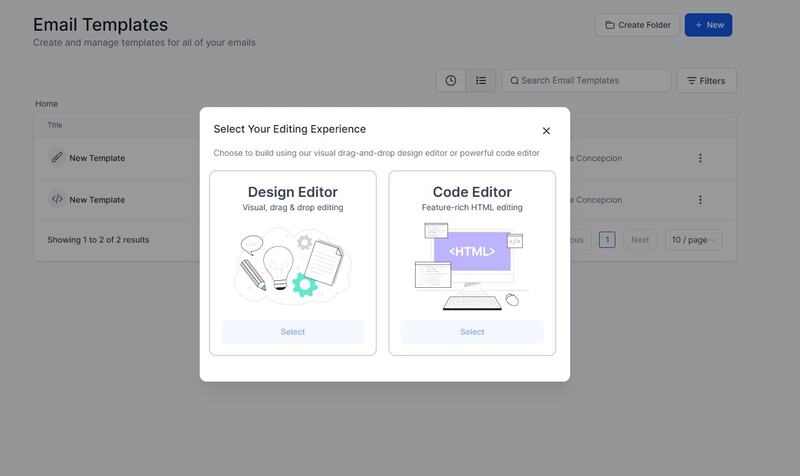The height and width of the screenshot is (476, 800).
Task: Focus the Search Email Templates field
Action: (586, 81)
